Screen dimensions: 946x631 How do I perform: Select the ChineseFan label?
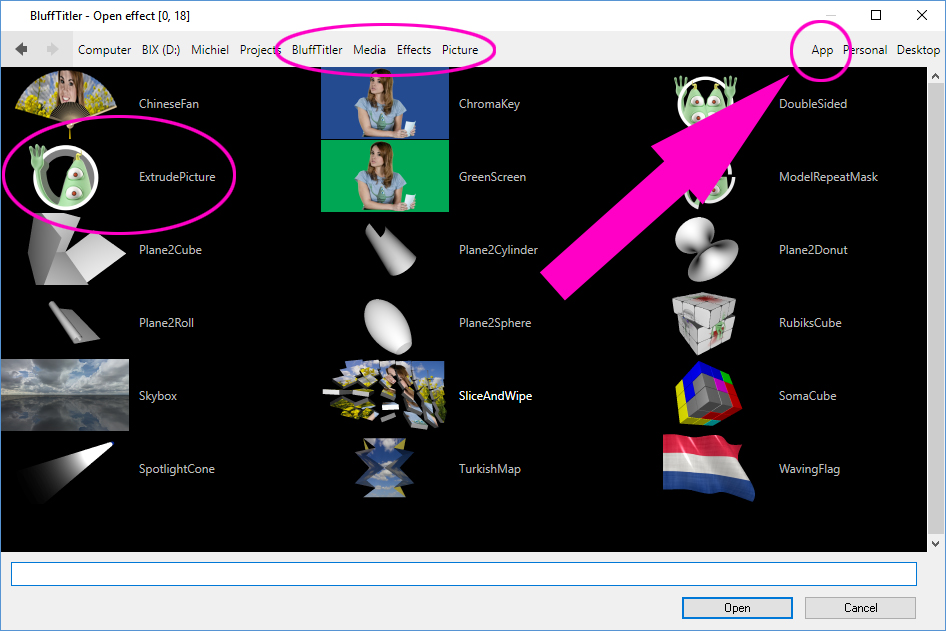(x=169, y=104)
